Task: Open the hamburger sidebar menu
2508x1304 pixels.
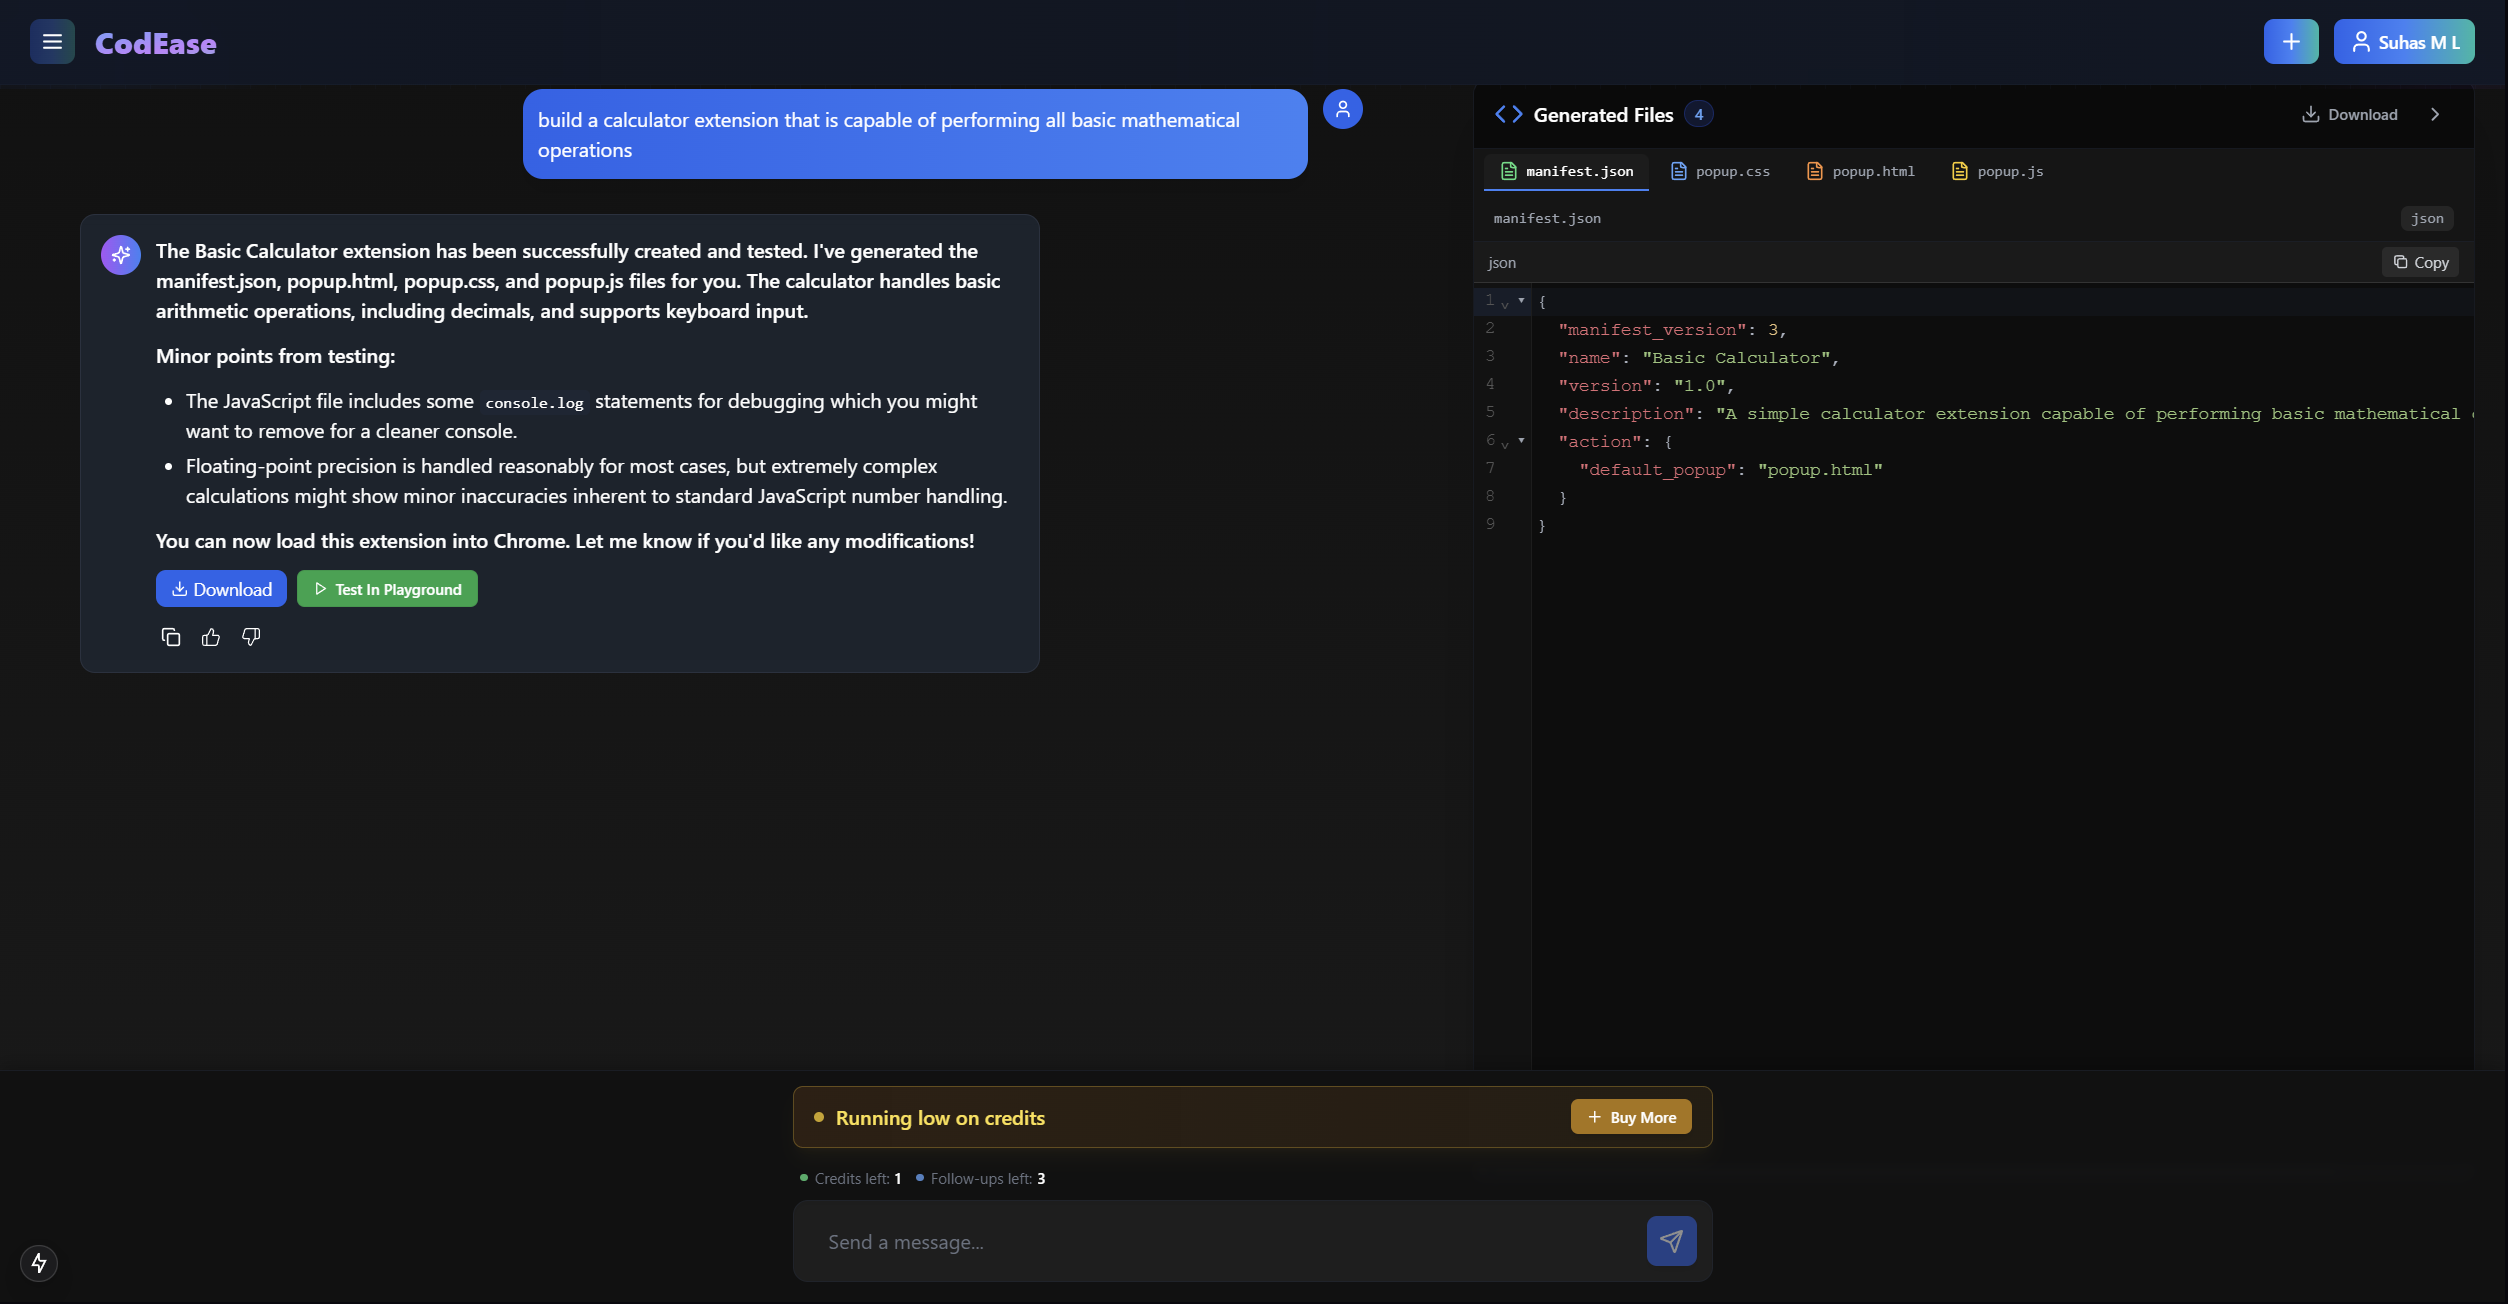Action: (x=52, y=42)
